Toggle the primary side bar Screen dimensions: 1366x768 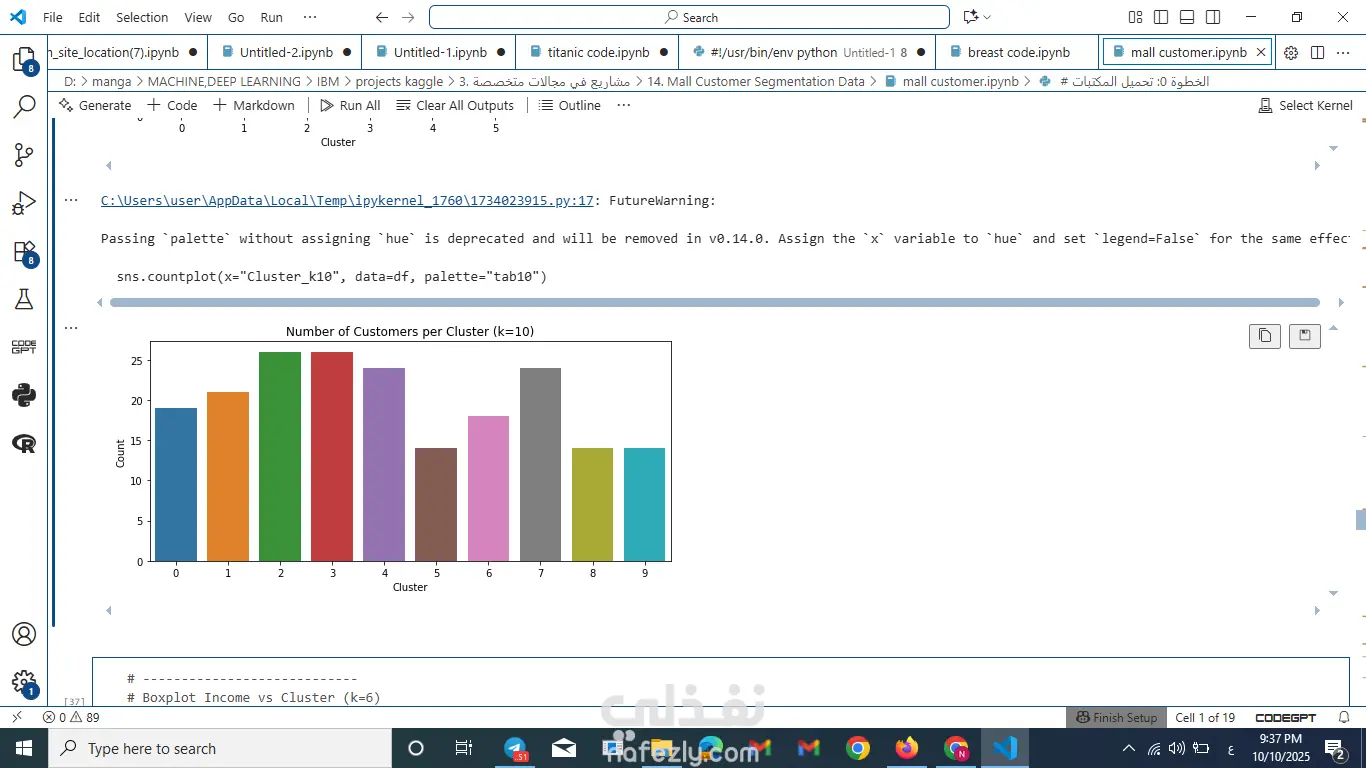[1161, 17]
